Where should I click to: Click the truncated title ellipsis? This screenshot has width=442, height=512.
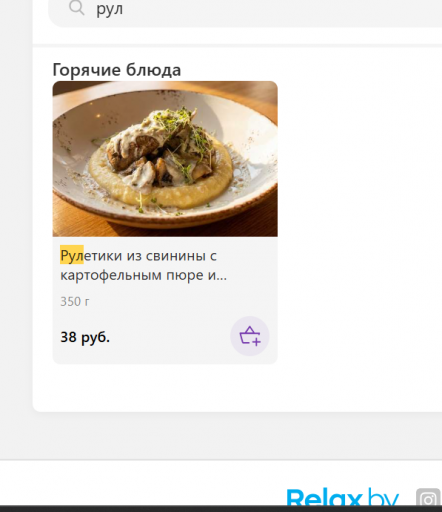[223, 277]
